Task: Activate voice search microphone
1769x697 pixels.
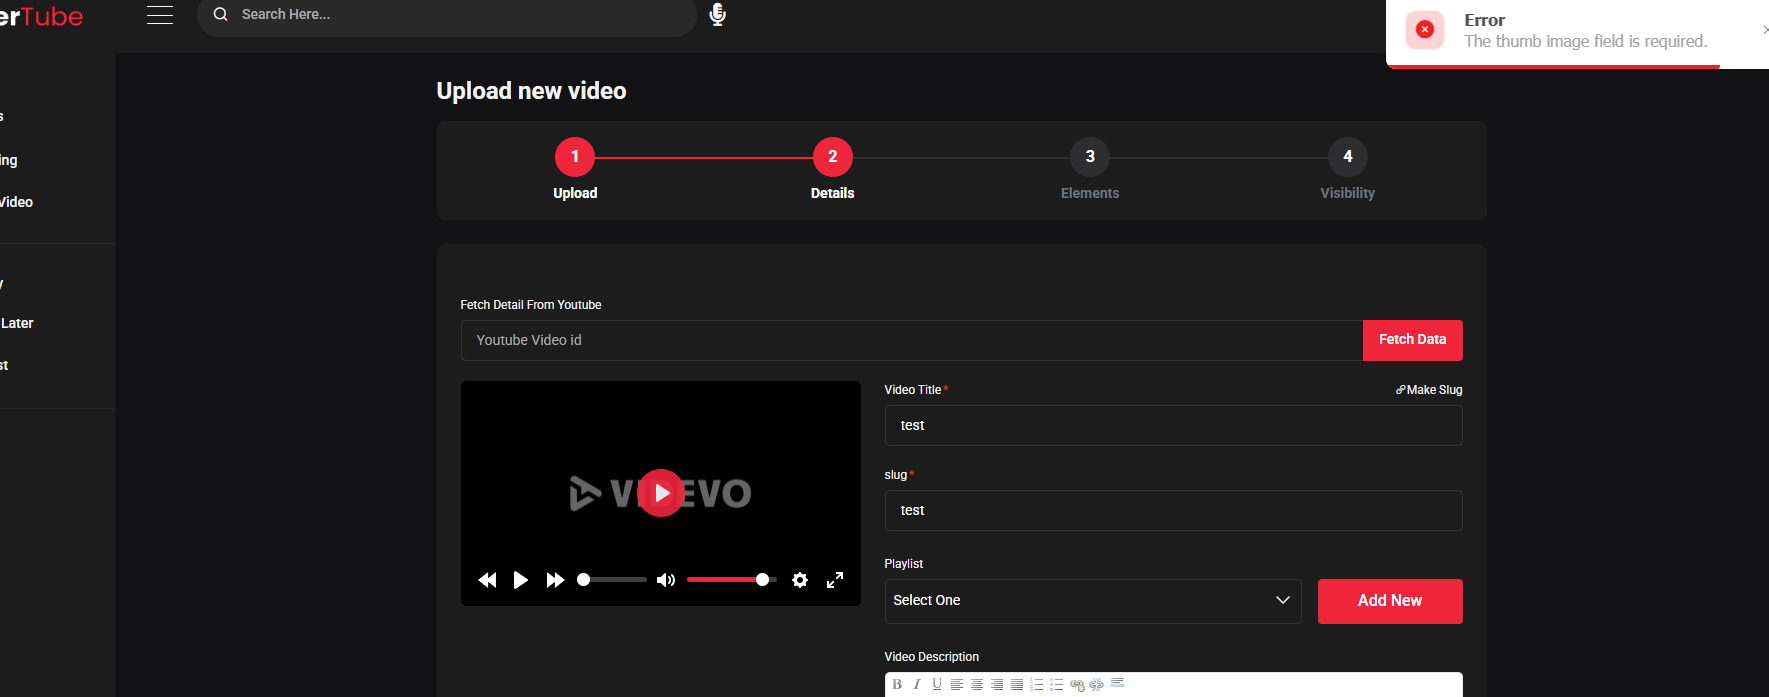Action: coord(717,14)
